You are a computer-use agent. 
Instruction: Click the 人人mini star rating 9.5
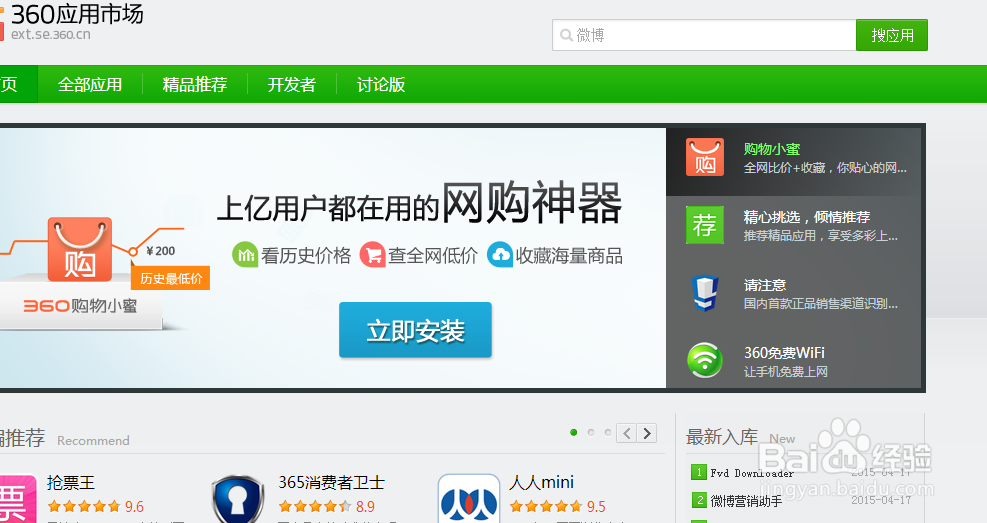click(558, 507)
